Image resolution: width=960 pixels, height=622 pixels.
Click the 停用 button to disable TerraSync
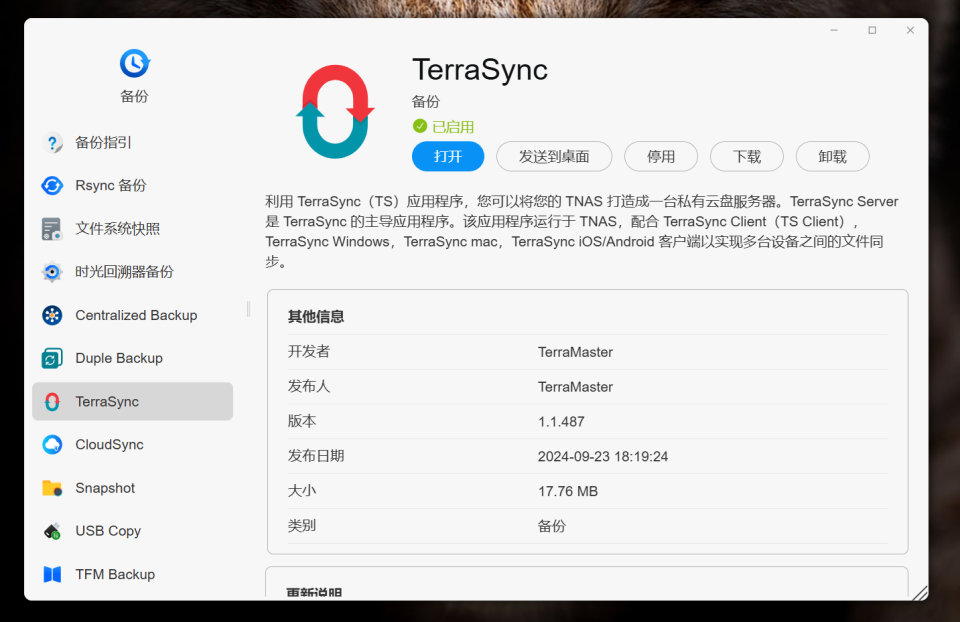click(661, 157)
